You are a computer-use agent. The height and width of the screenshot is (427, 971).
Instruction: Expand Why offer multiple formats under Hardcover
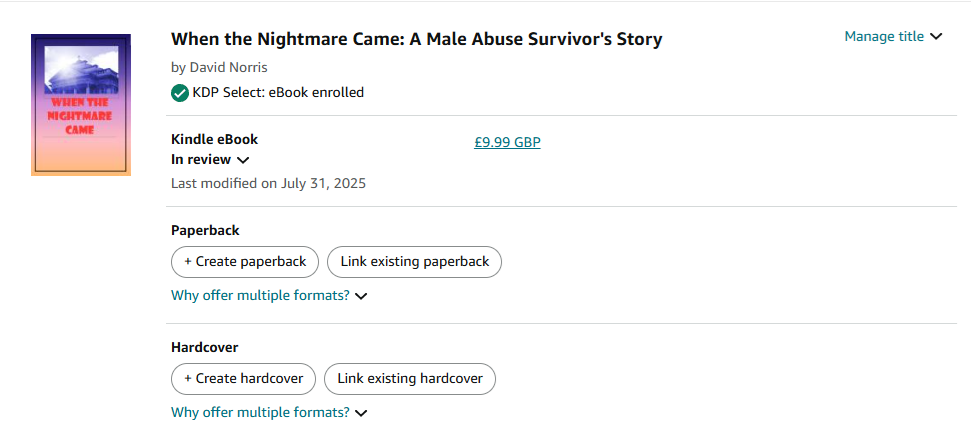[x=260, y=412]
